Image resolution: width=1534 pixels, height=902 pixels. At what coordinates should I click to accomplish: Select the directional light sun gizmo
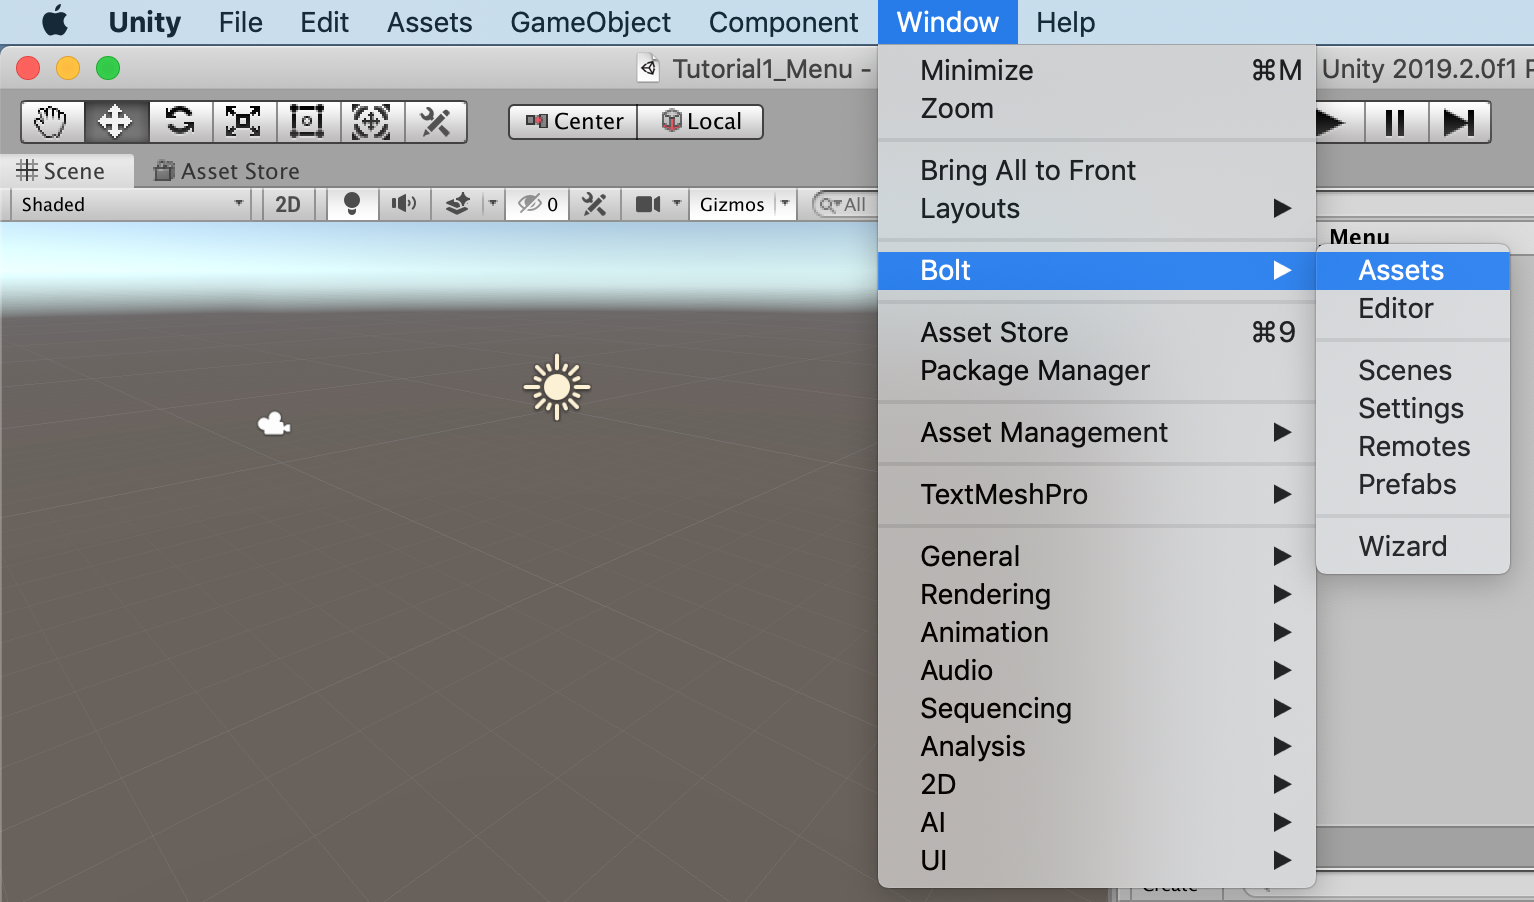557,387
